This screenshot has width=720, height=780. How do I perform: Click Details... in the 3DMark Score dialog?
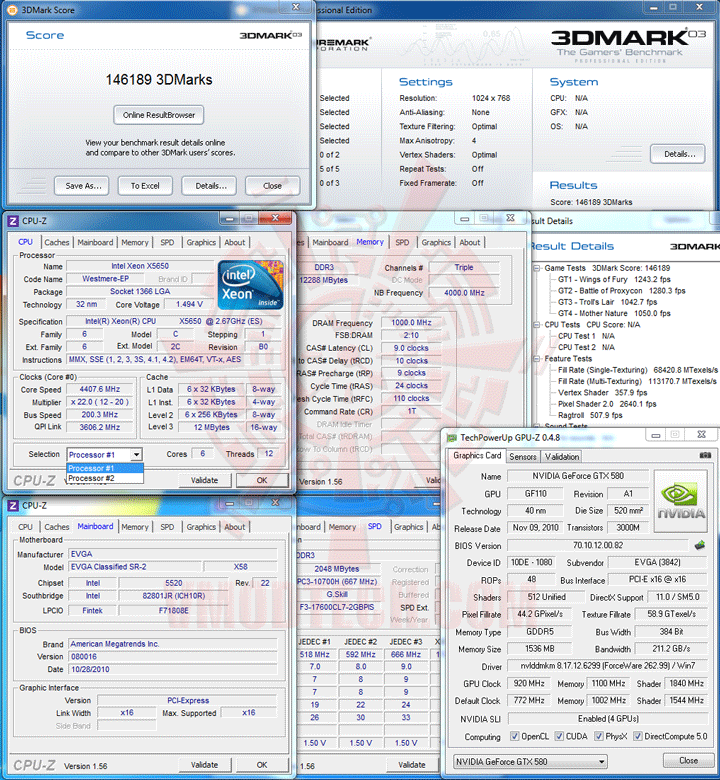point(210,186)
